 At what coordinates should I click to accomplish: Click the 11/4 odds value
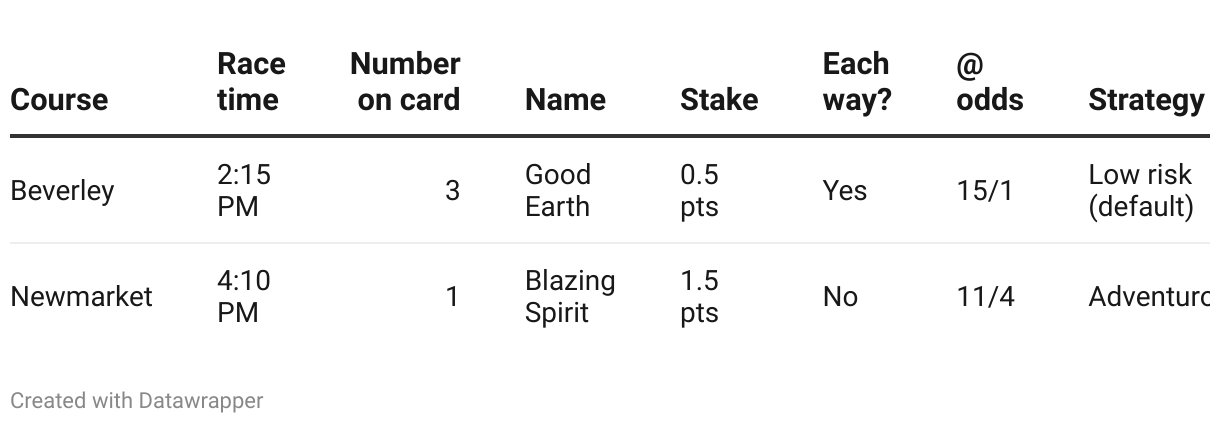coord(985,297)
